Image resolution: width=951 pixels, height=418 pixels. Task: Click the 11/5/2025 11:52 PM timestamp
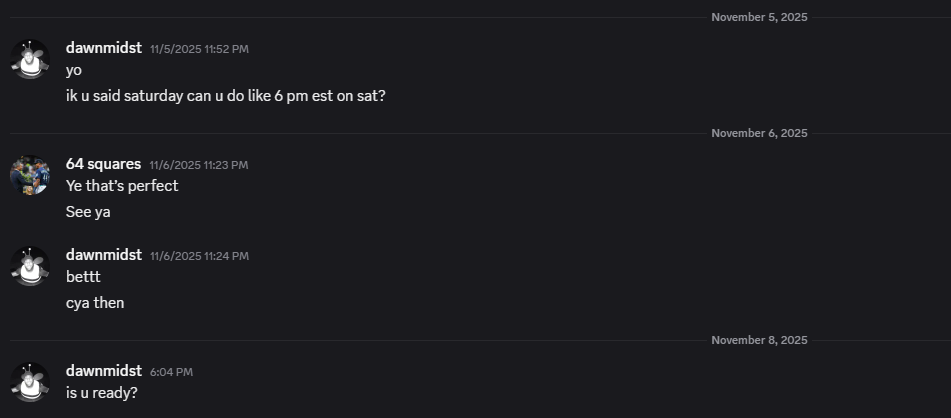click(199, 49)
